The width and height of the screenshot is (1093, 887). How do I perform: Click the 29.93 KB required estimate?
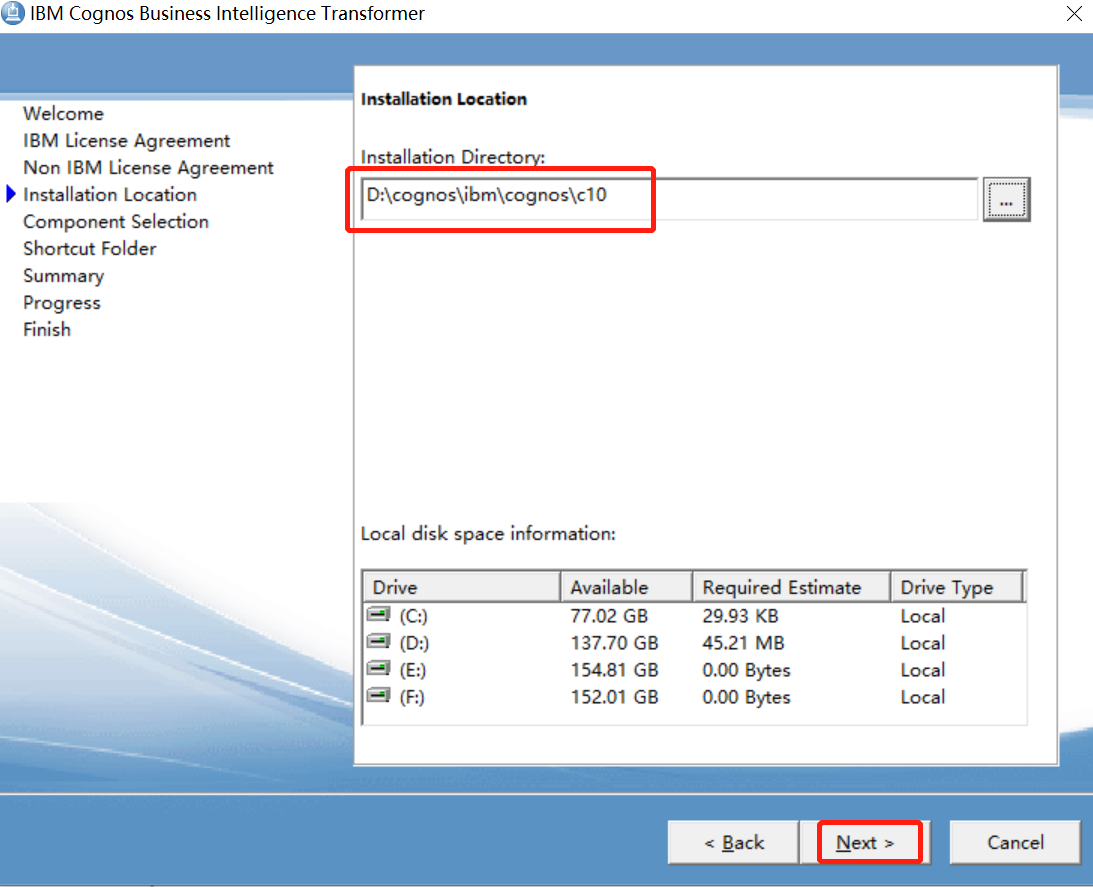point(740,616)
